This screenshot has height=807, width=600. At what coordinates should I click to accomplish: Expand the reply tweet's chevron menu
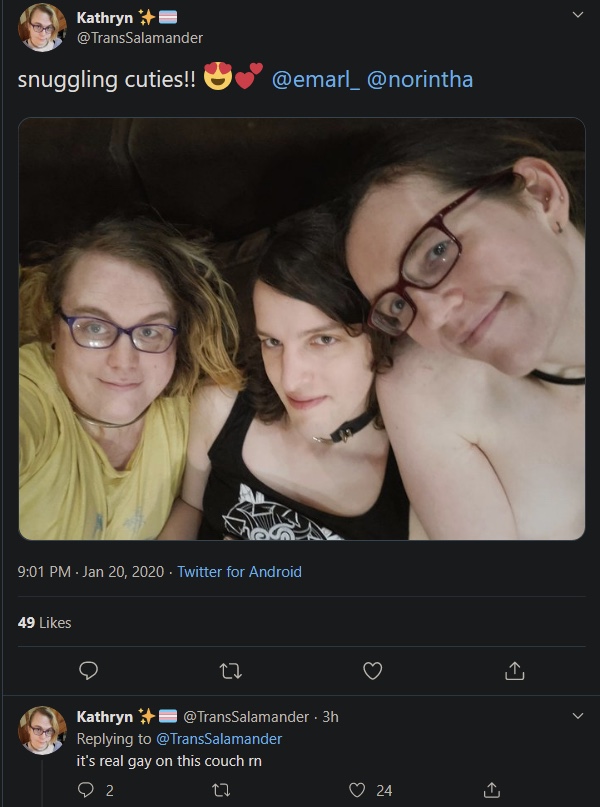[578, 716]
